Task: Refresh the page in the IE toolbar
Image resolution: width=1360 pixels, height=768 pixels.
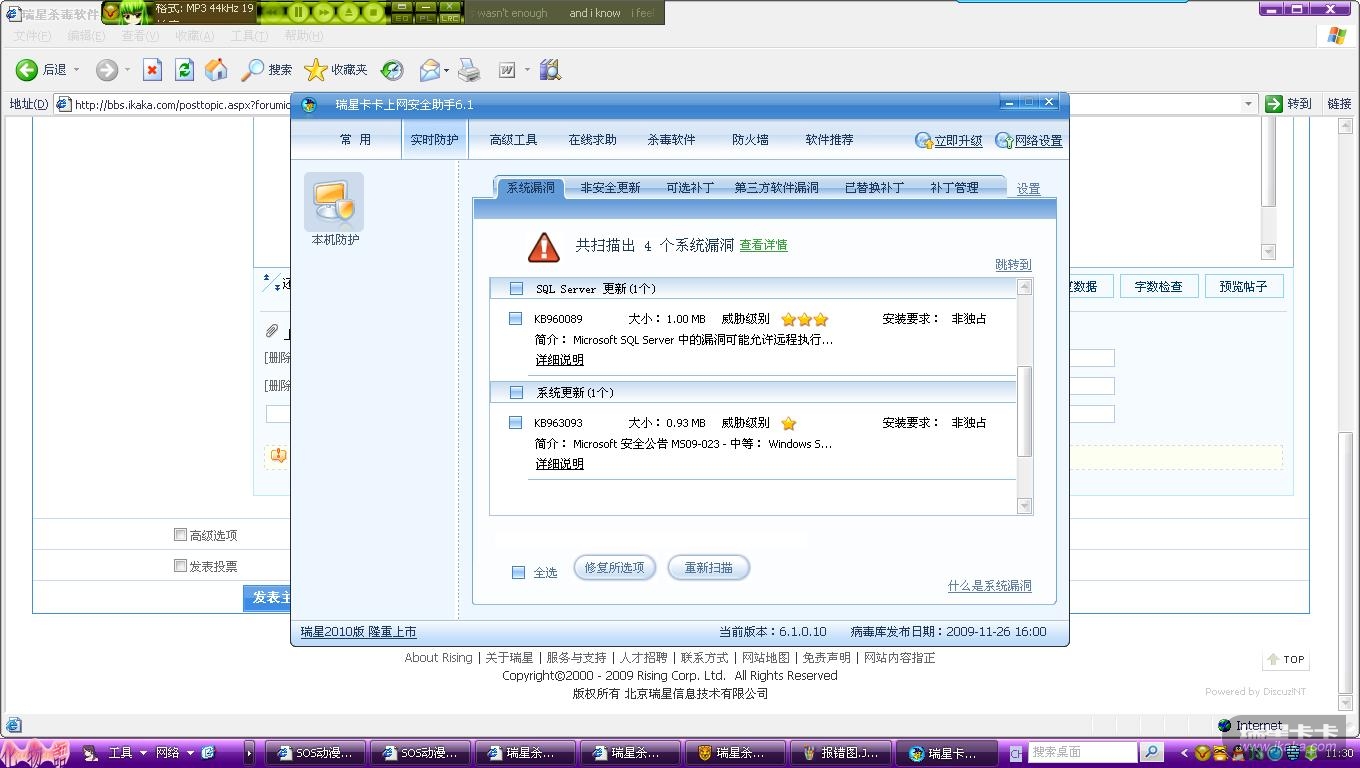Action: coord(184,70)
